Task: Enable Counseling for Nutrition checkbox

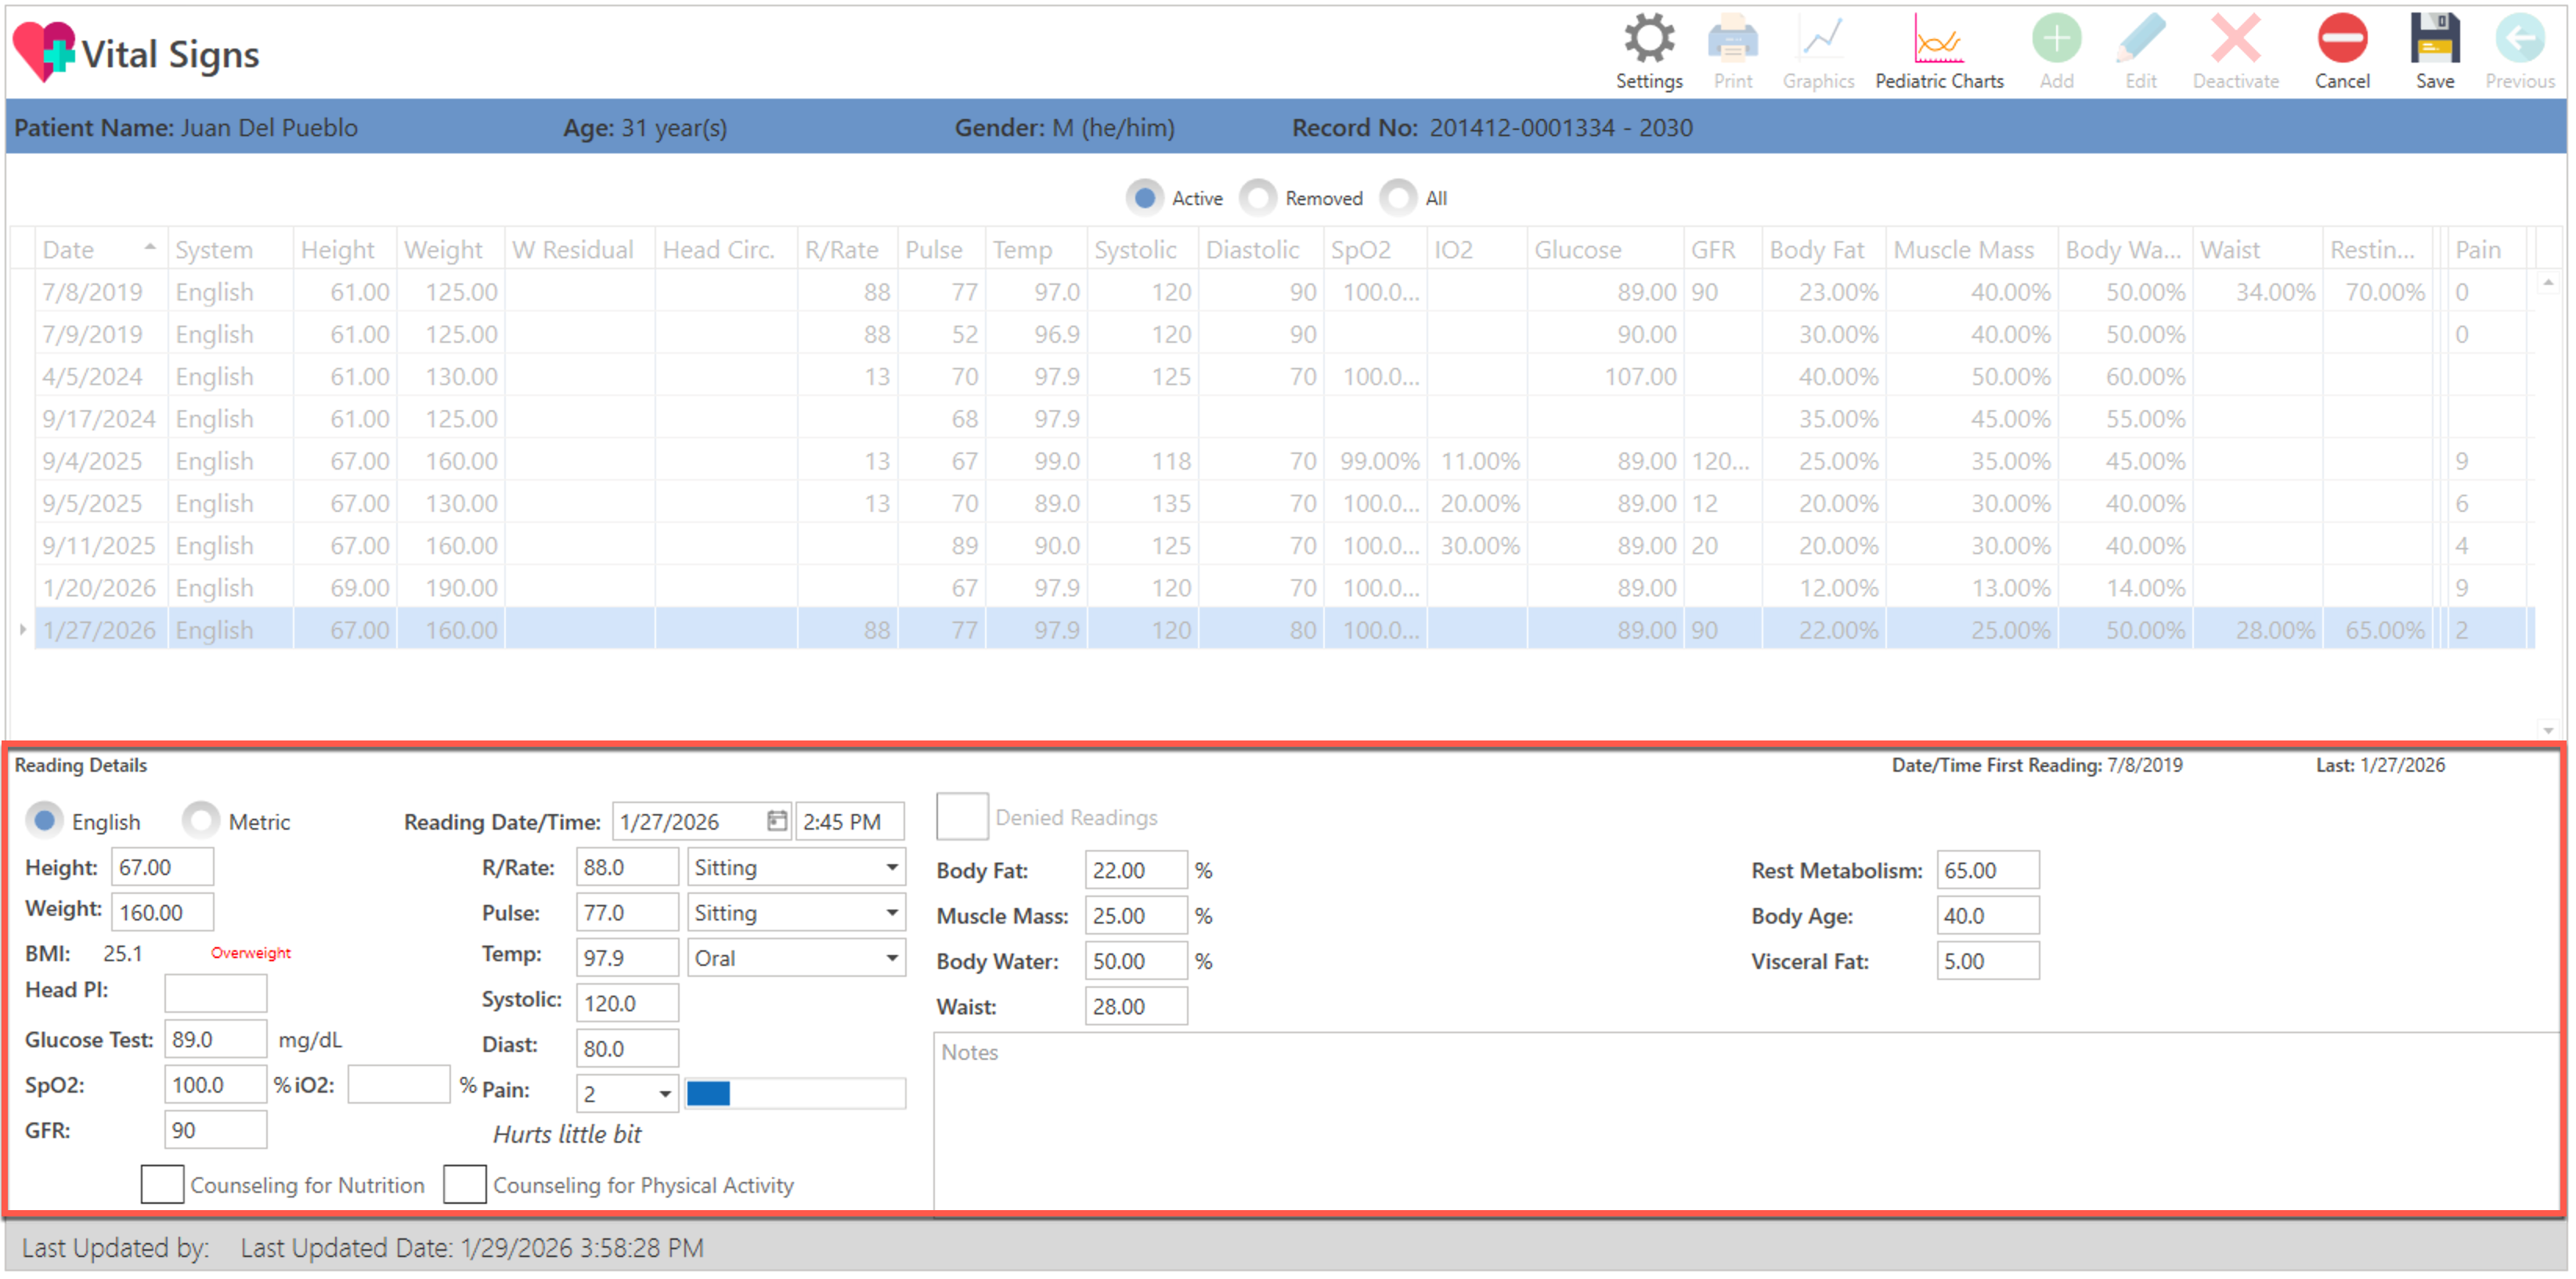Action: [162, 1185]
